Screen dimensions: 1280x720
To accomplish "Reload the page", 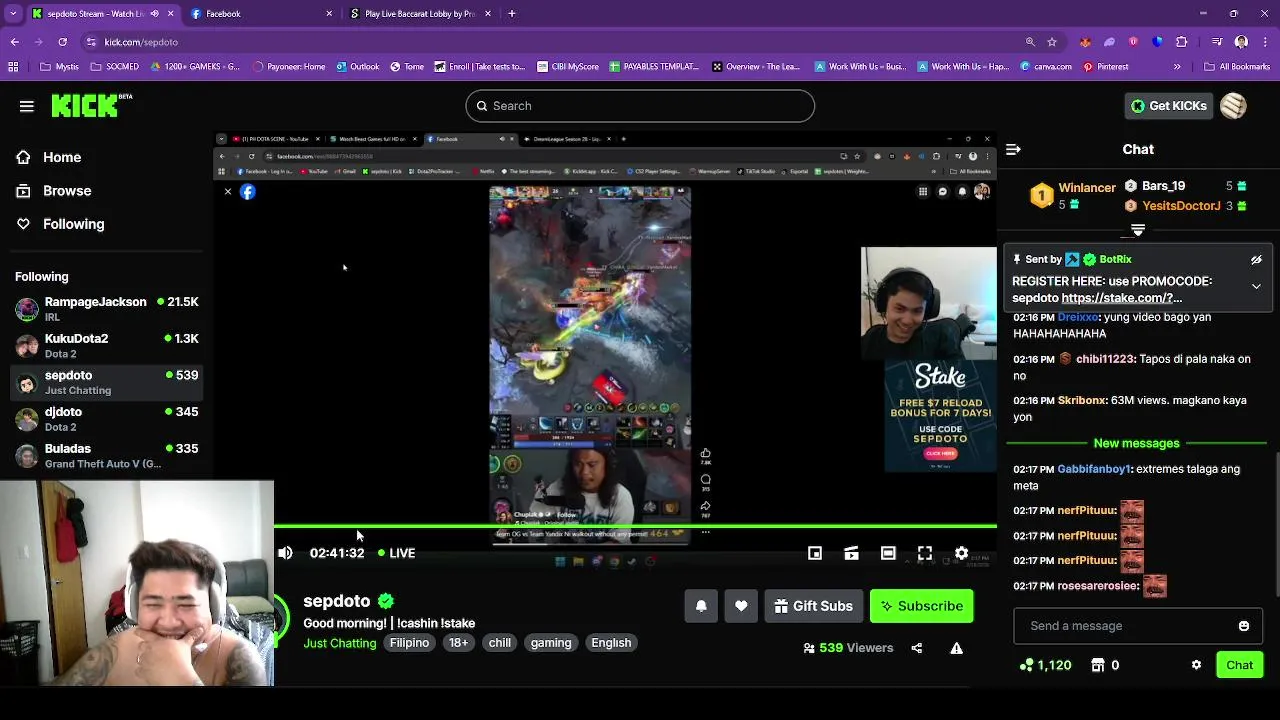I will click(x=62, y=42).
